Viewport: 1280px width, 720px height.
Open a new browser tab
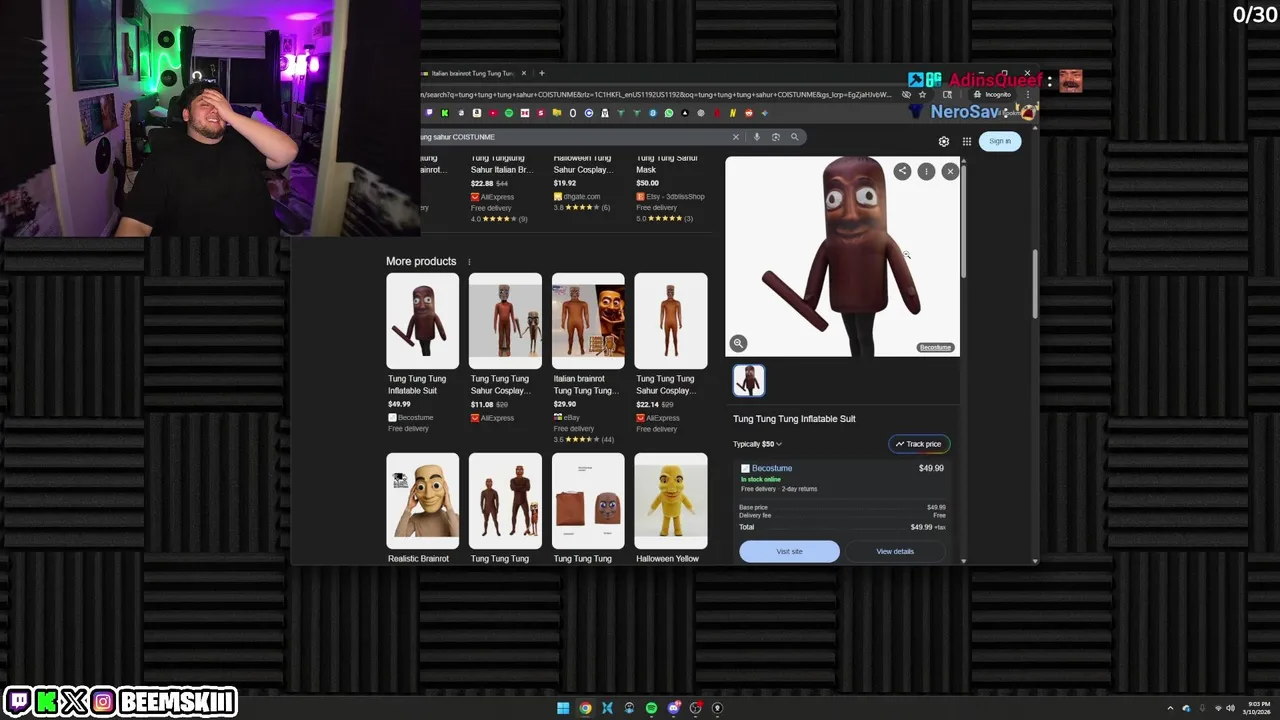pyautogui.click(x=542, y=73)
